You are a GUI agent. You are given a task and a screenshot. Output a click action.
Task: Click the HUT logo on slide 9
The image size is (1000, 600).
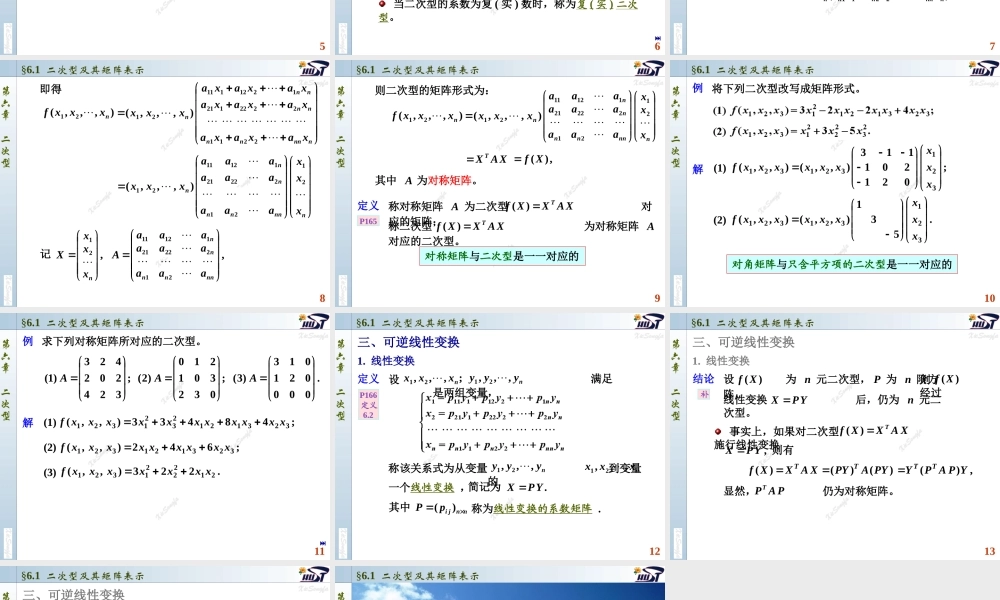pos(648,68)
